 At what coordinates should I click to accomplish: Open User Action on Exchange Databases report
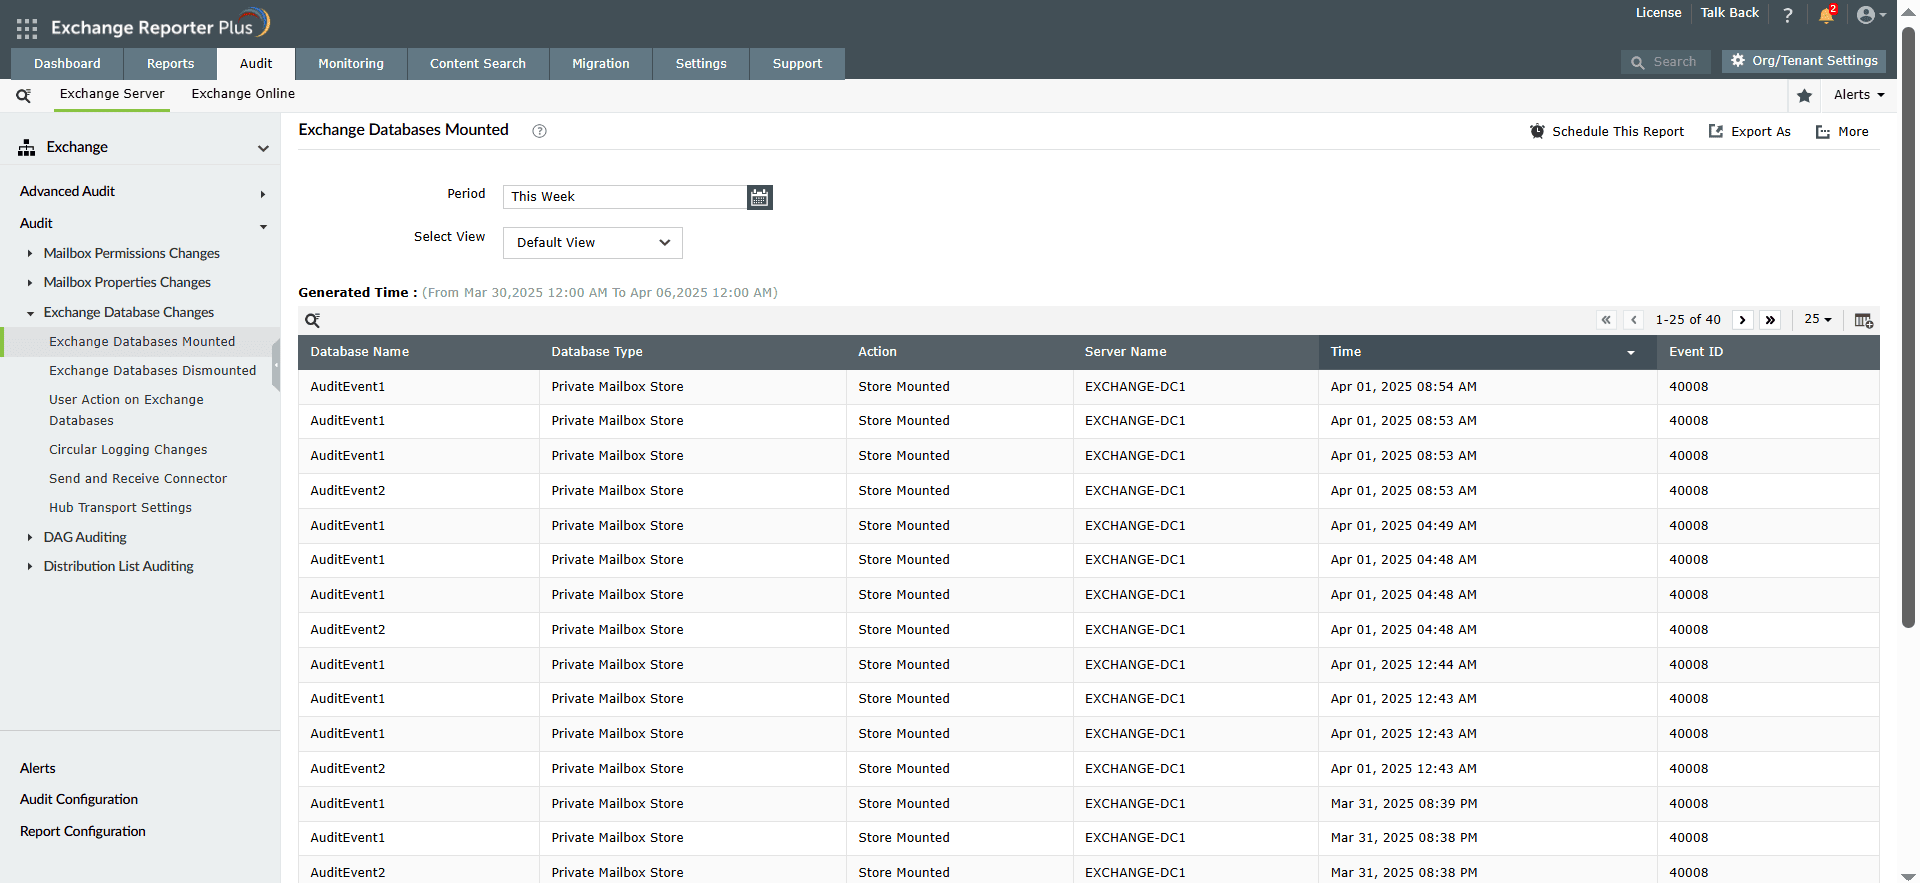click(x=126, y=410)
